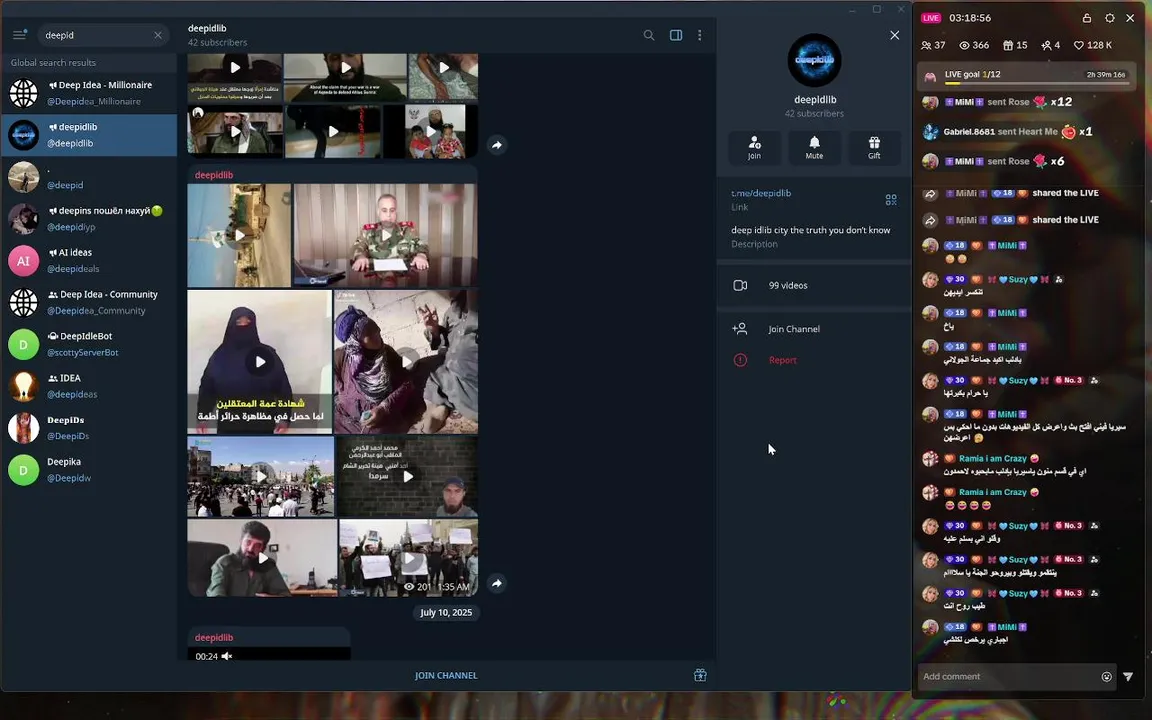Play the video of woman in black niqab
1152x720 pixels.
point(259,361)
